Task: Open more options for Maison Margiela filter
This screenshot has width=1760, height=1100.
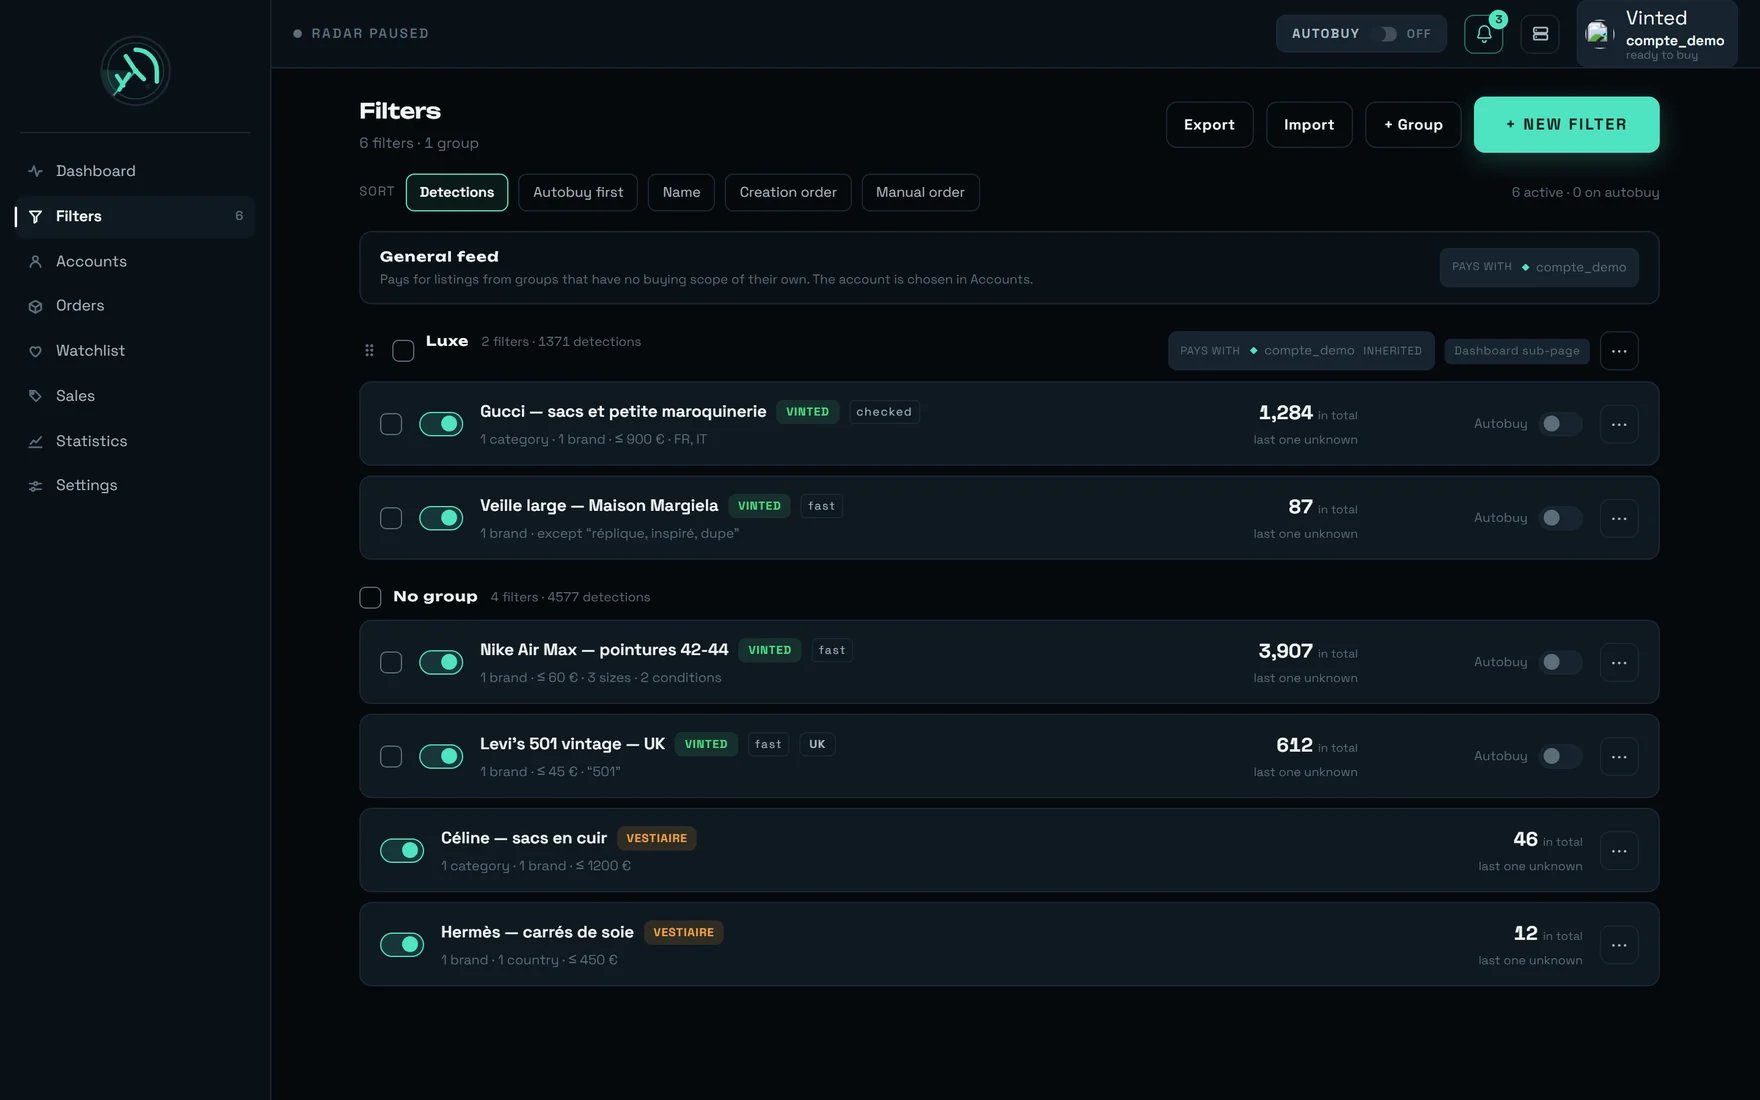Action: coord(1619,518)
